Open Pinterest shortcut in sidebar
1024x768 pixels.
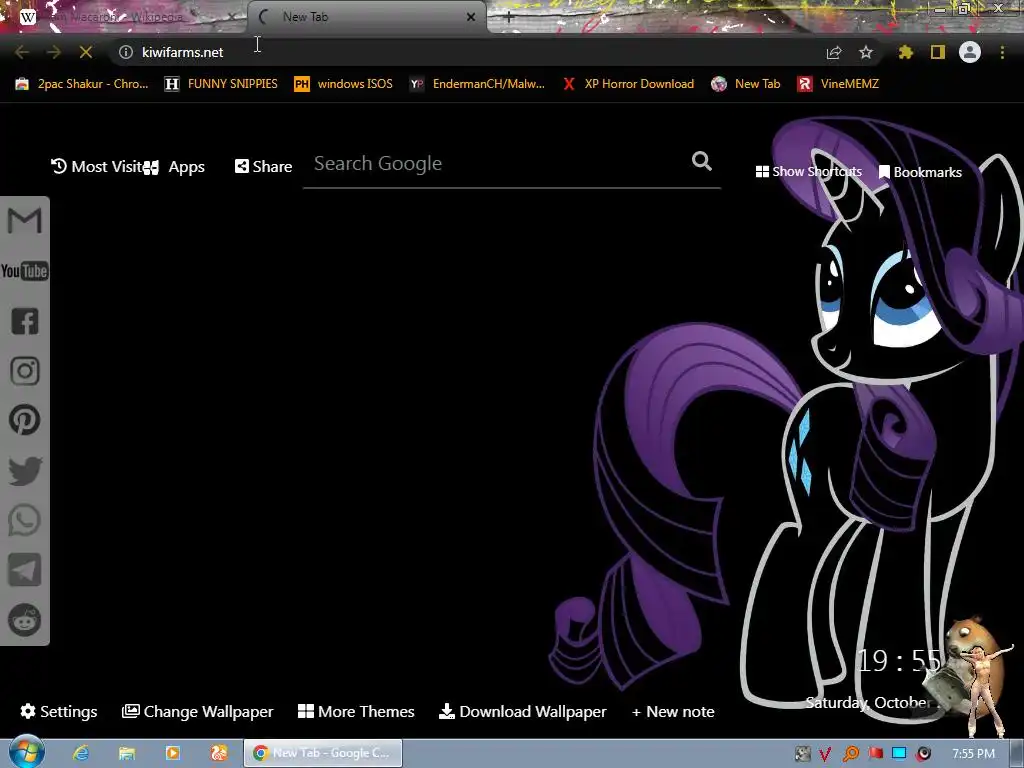[25, 421]
